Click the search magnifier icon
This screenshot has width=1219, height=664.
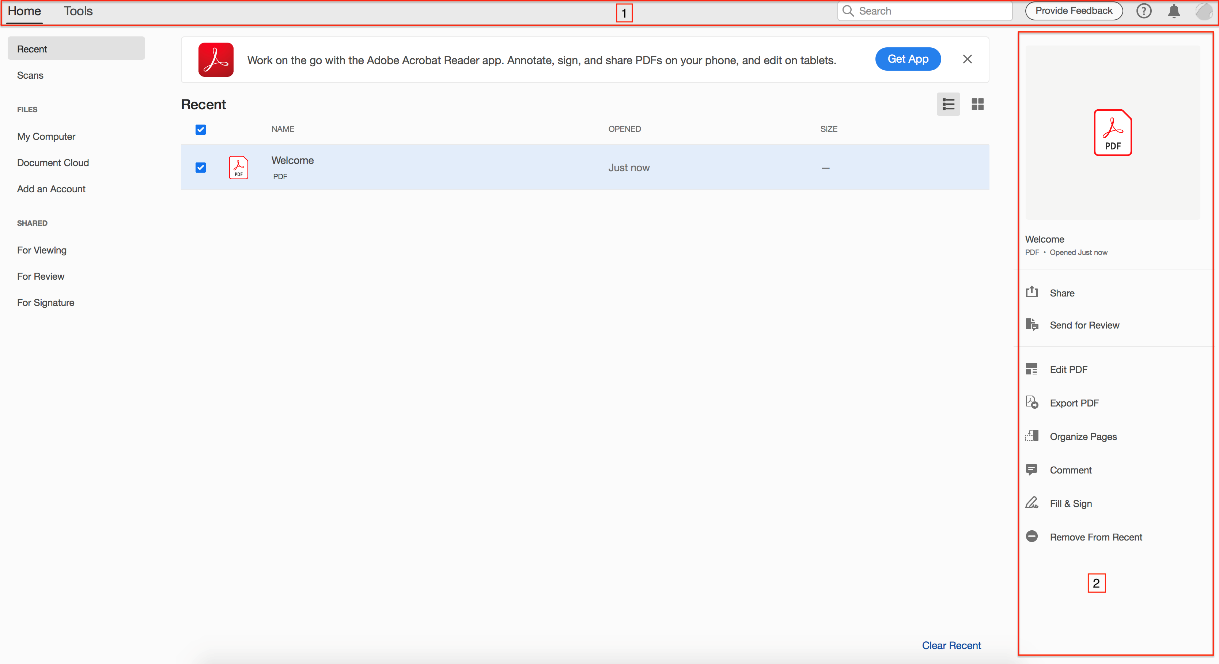[848, 11]
